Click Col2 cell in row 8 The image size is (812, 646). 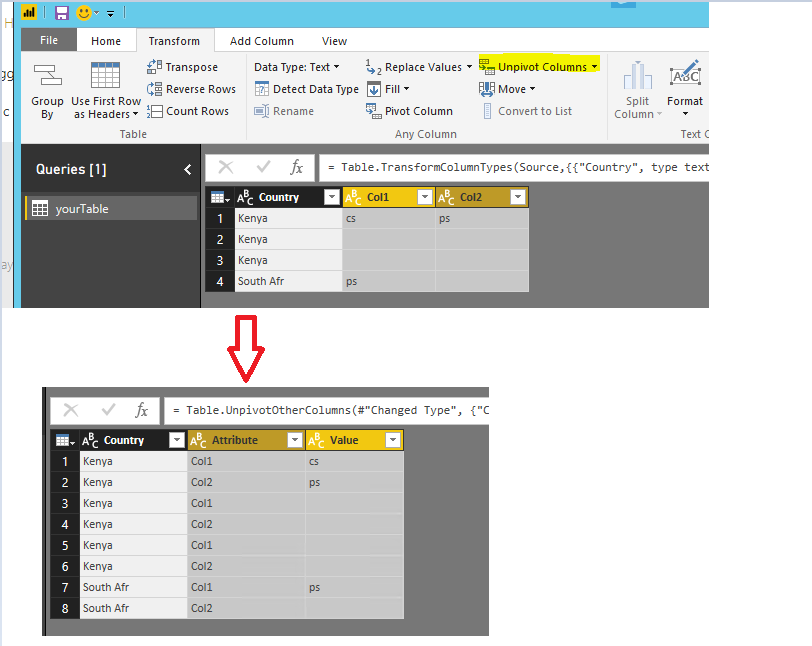246,608
